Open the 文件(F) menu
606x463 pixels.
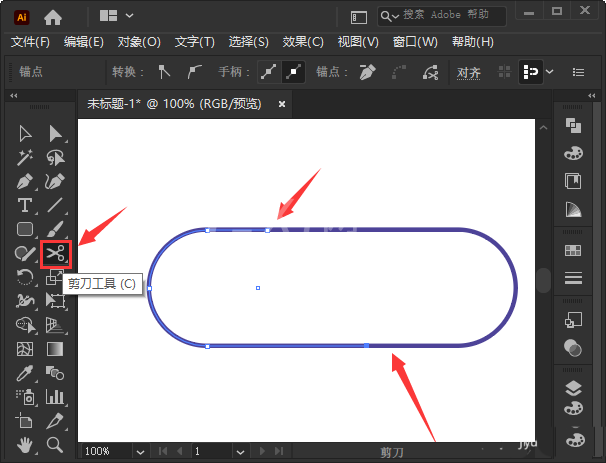click(30, 42)
